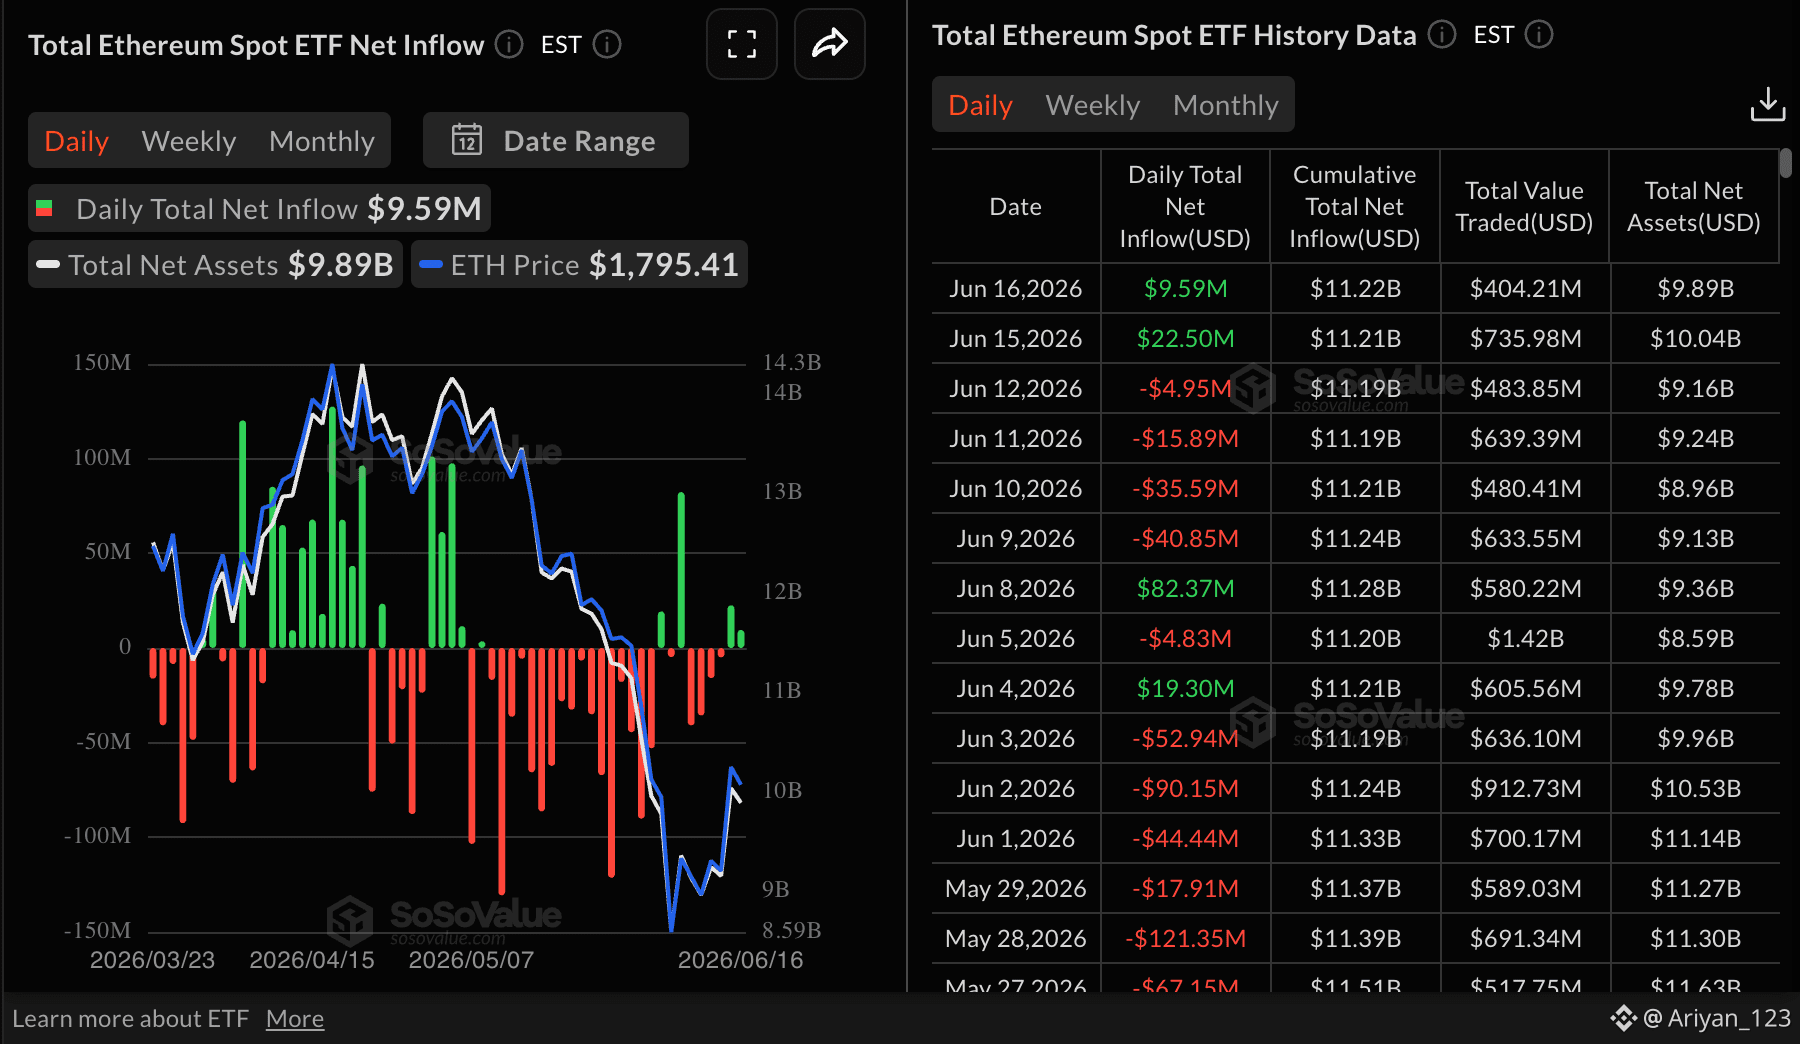Click the $10.53B total net assets cell
The height and width of the screenshot is (1044, 1800).
pyautogui.click(x=1696, y=788)
